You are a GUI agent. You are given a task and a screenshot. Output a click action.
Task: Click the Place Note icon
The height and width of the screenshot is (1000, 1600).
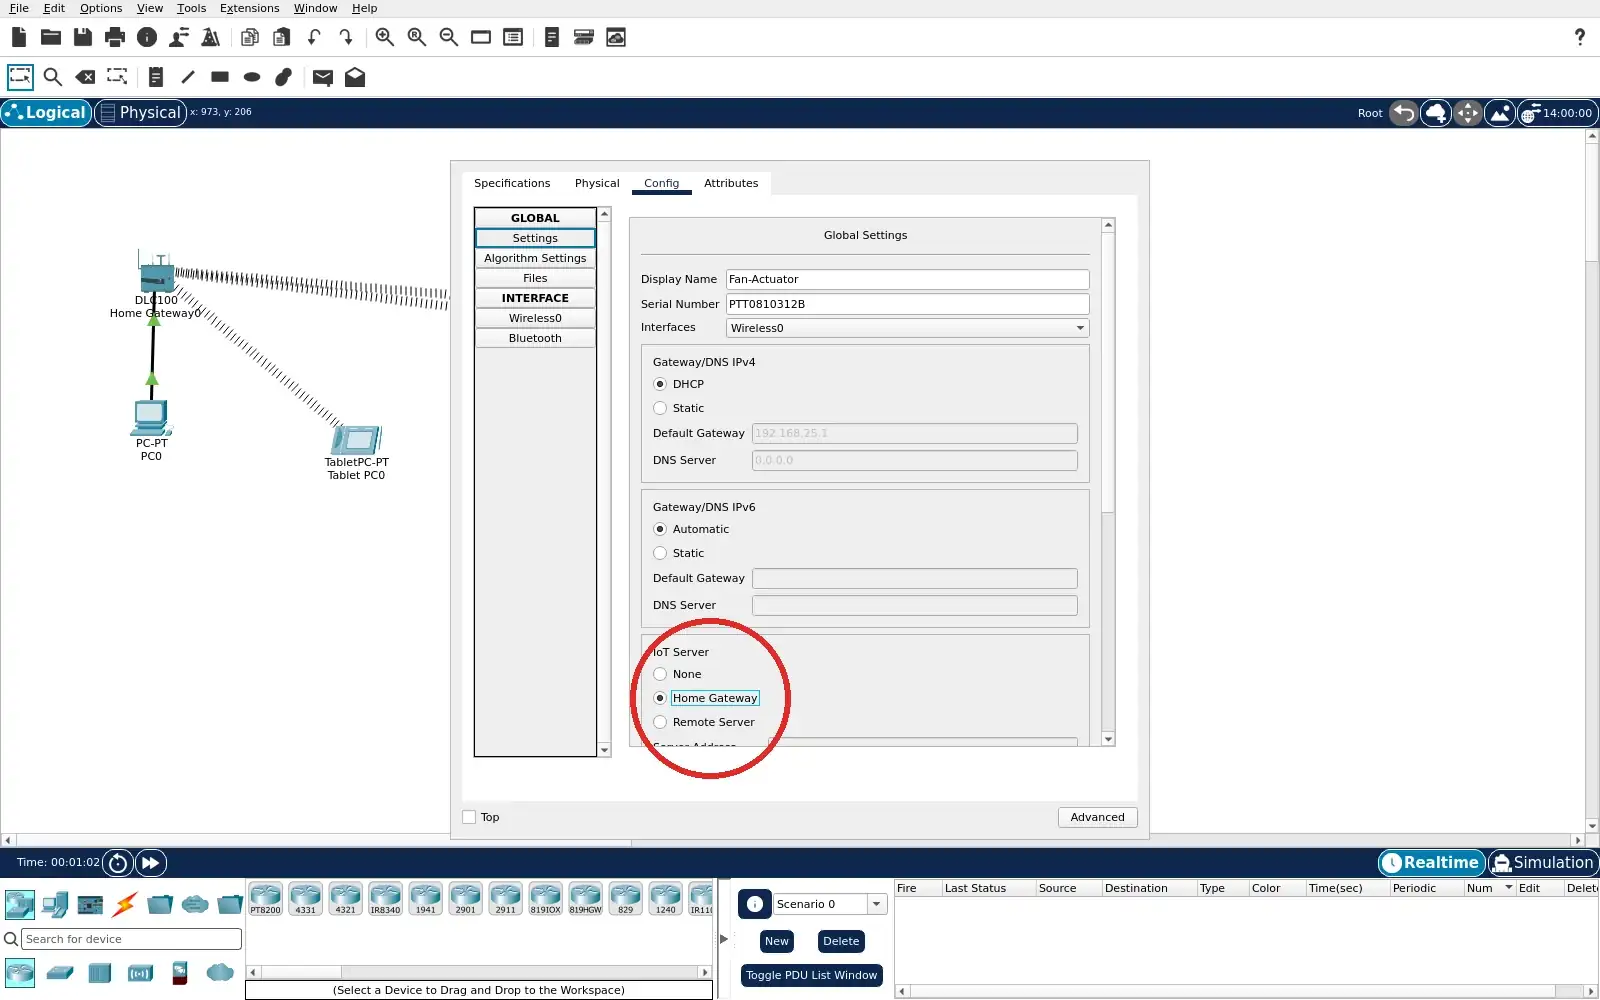coord(155,77)
